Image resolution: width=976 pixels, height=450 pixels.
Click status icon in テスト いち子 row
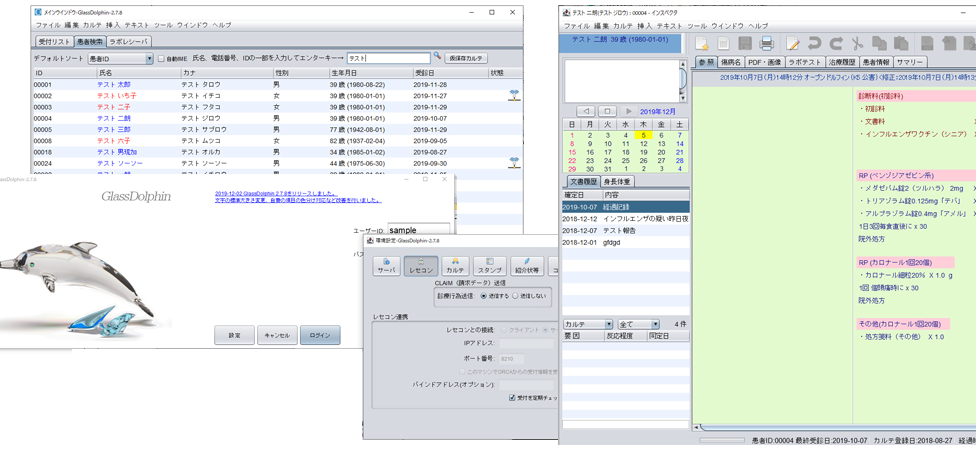click(514, 95)
